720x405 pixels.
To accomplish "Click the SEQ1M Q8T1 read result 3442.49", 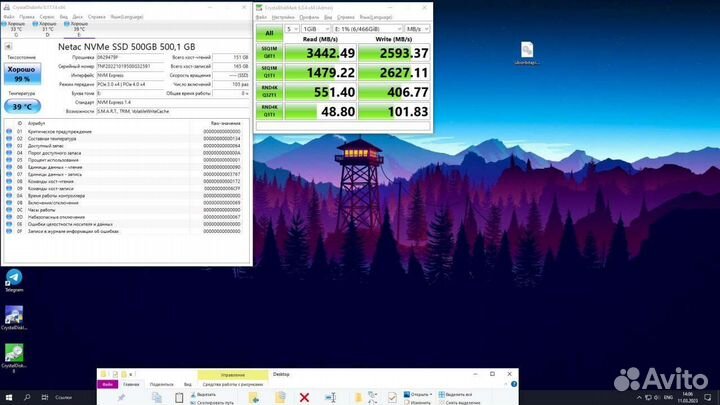I will point(320,53).
